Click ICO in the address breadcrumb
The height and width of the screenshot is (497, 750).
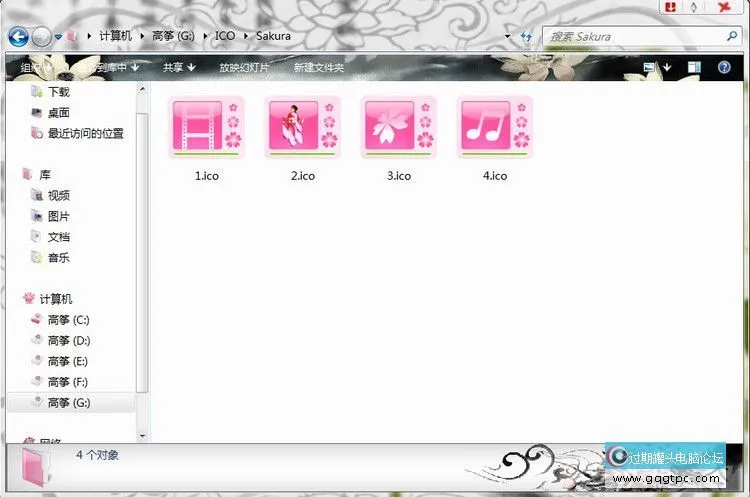pos(225,36)
